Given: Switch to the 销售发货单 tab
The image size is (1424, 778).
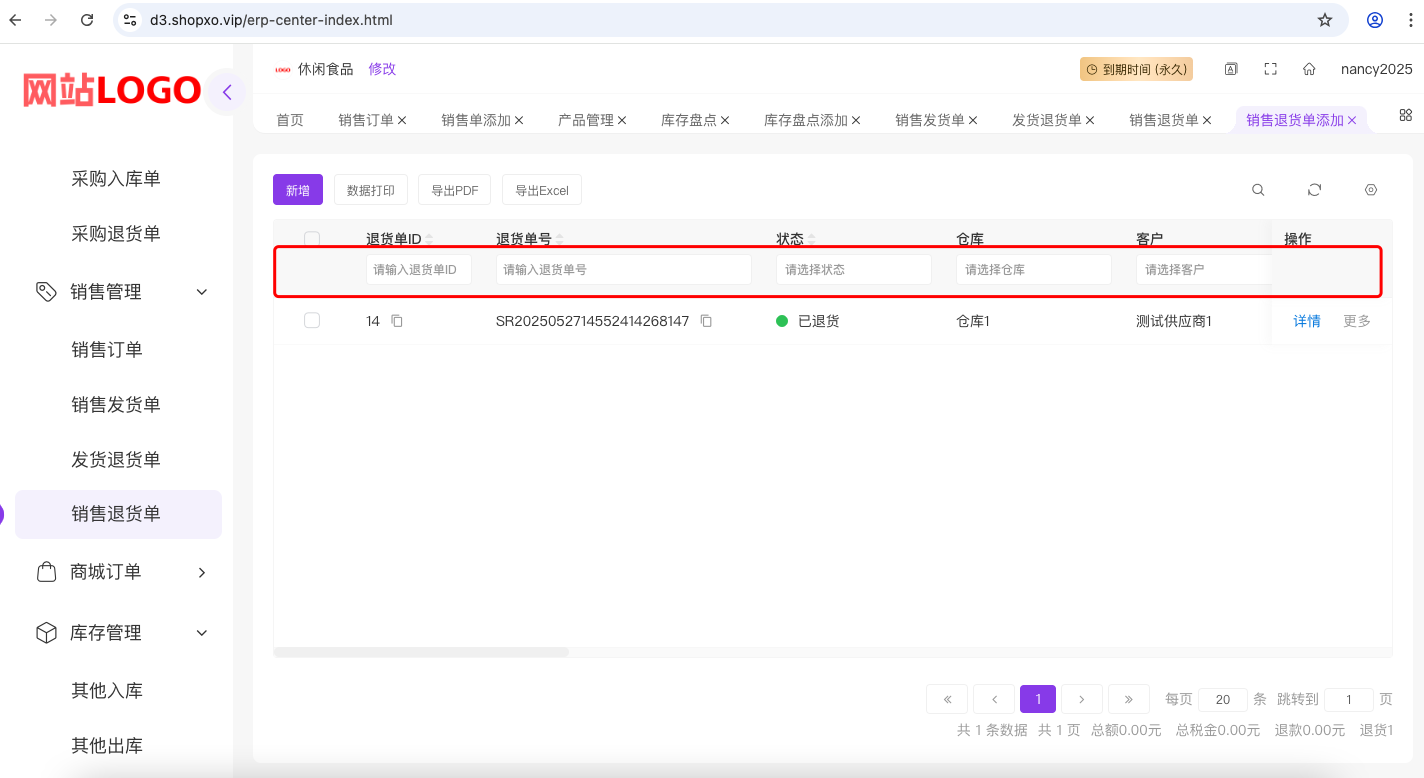Looking at the screenshot, I should pos(930,120).
